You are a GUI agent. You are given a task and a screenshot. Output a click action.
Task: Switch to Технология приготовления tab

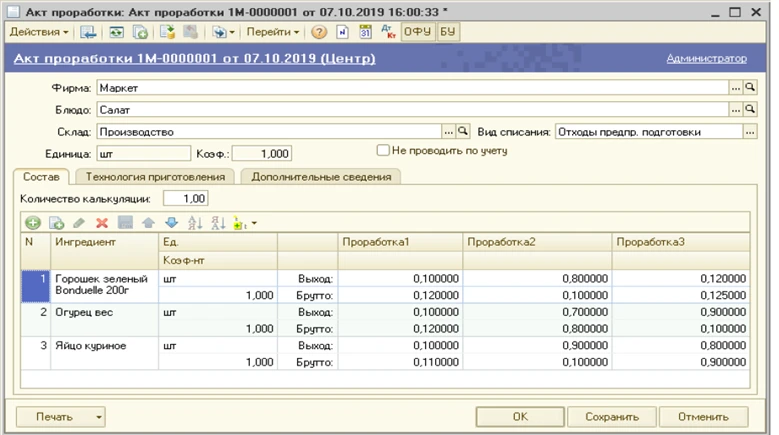[x=155, y=176]
